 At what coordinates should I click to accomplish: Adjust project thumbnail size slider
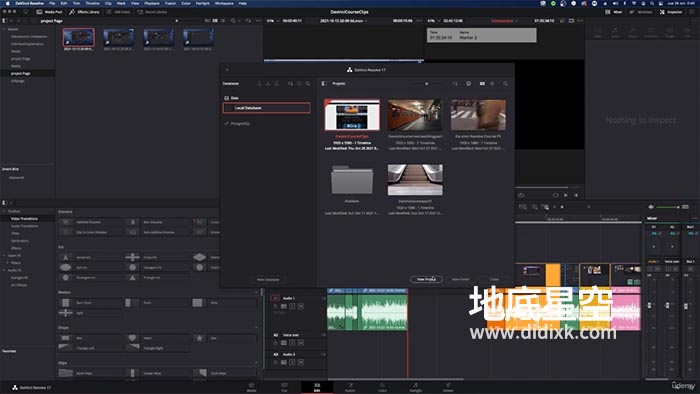point(427,83)
